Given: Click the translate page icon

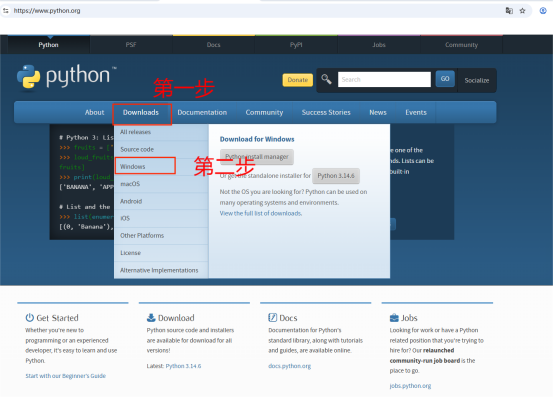Looking at the screenshot, I should point(509,11).
